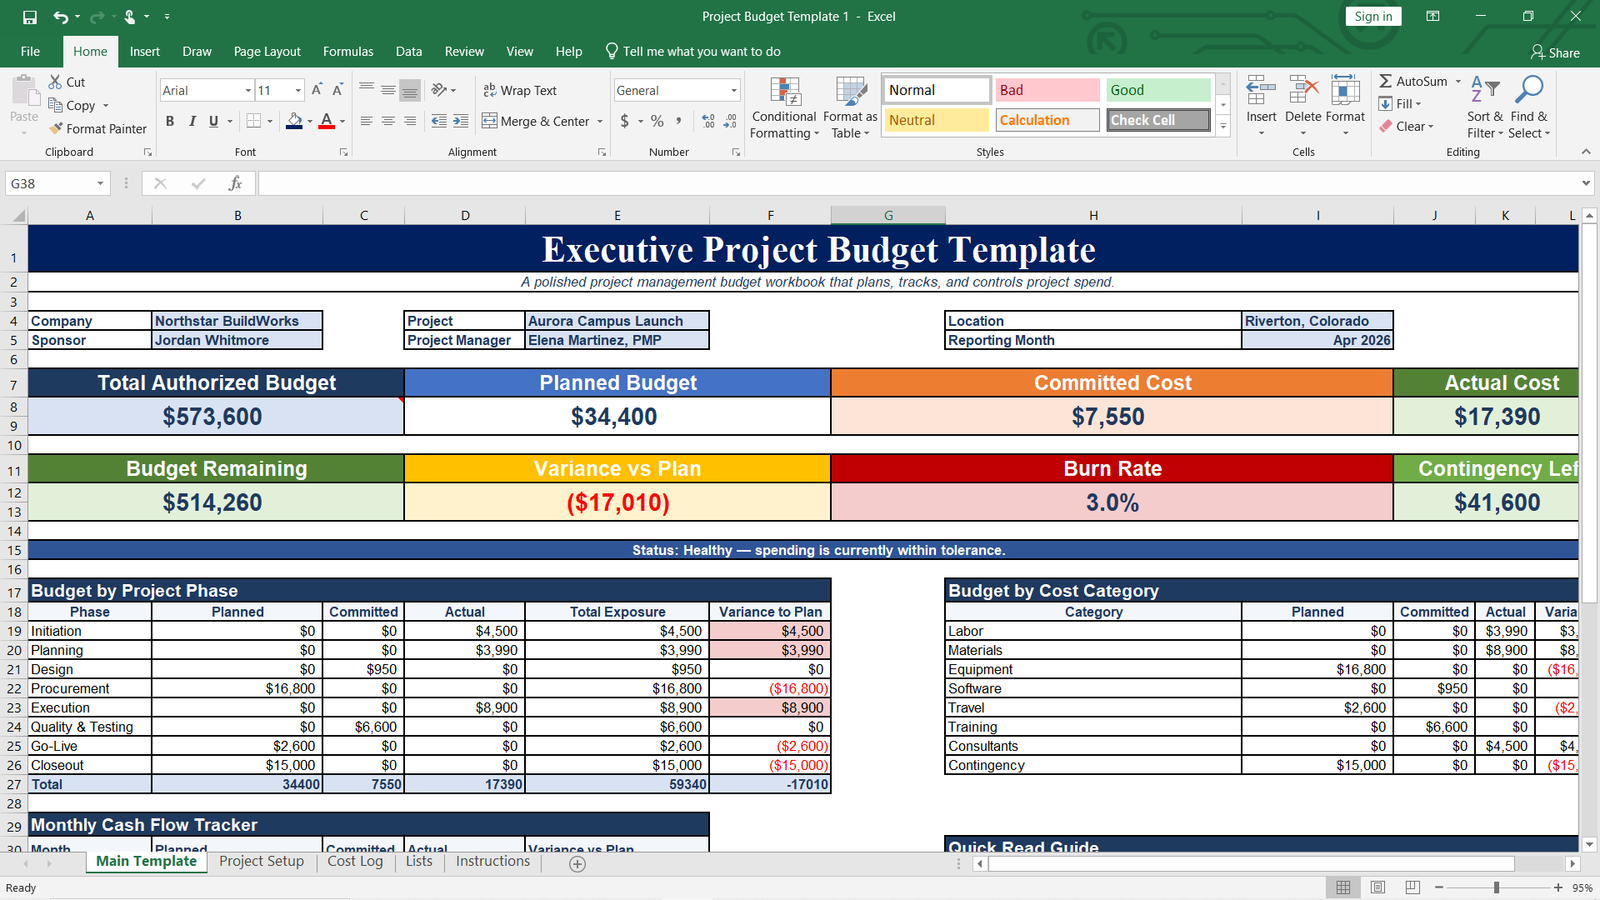This screenshot has width=1600, height=900.
Task: Increase decimal places shown
Action: point(709,121)
